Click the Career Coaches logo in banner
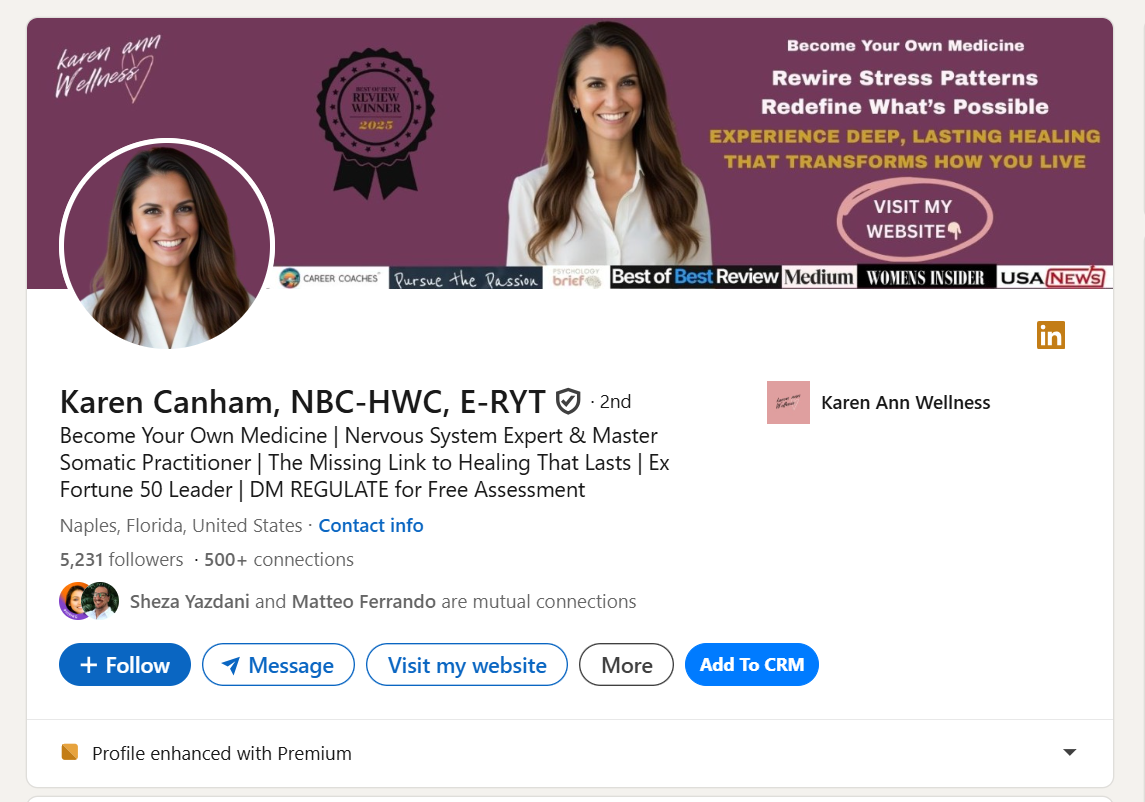This screenshot has width=1145, height=802. [330, 278]
